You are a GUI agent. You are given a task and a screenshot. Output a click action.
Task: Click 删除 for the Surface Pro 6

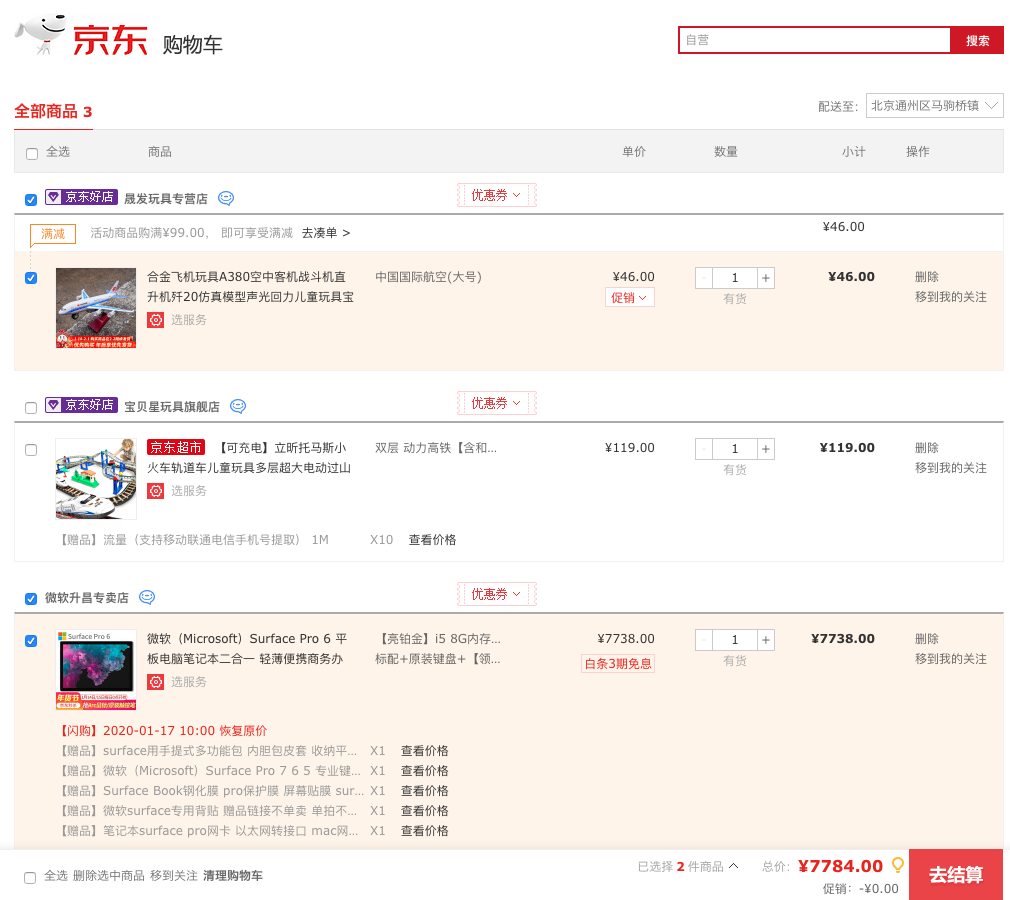point(926,639)
